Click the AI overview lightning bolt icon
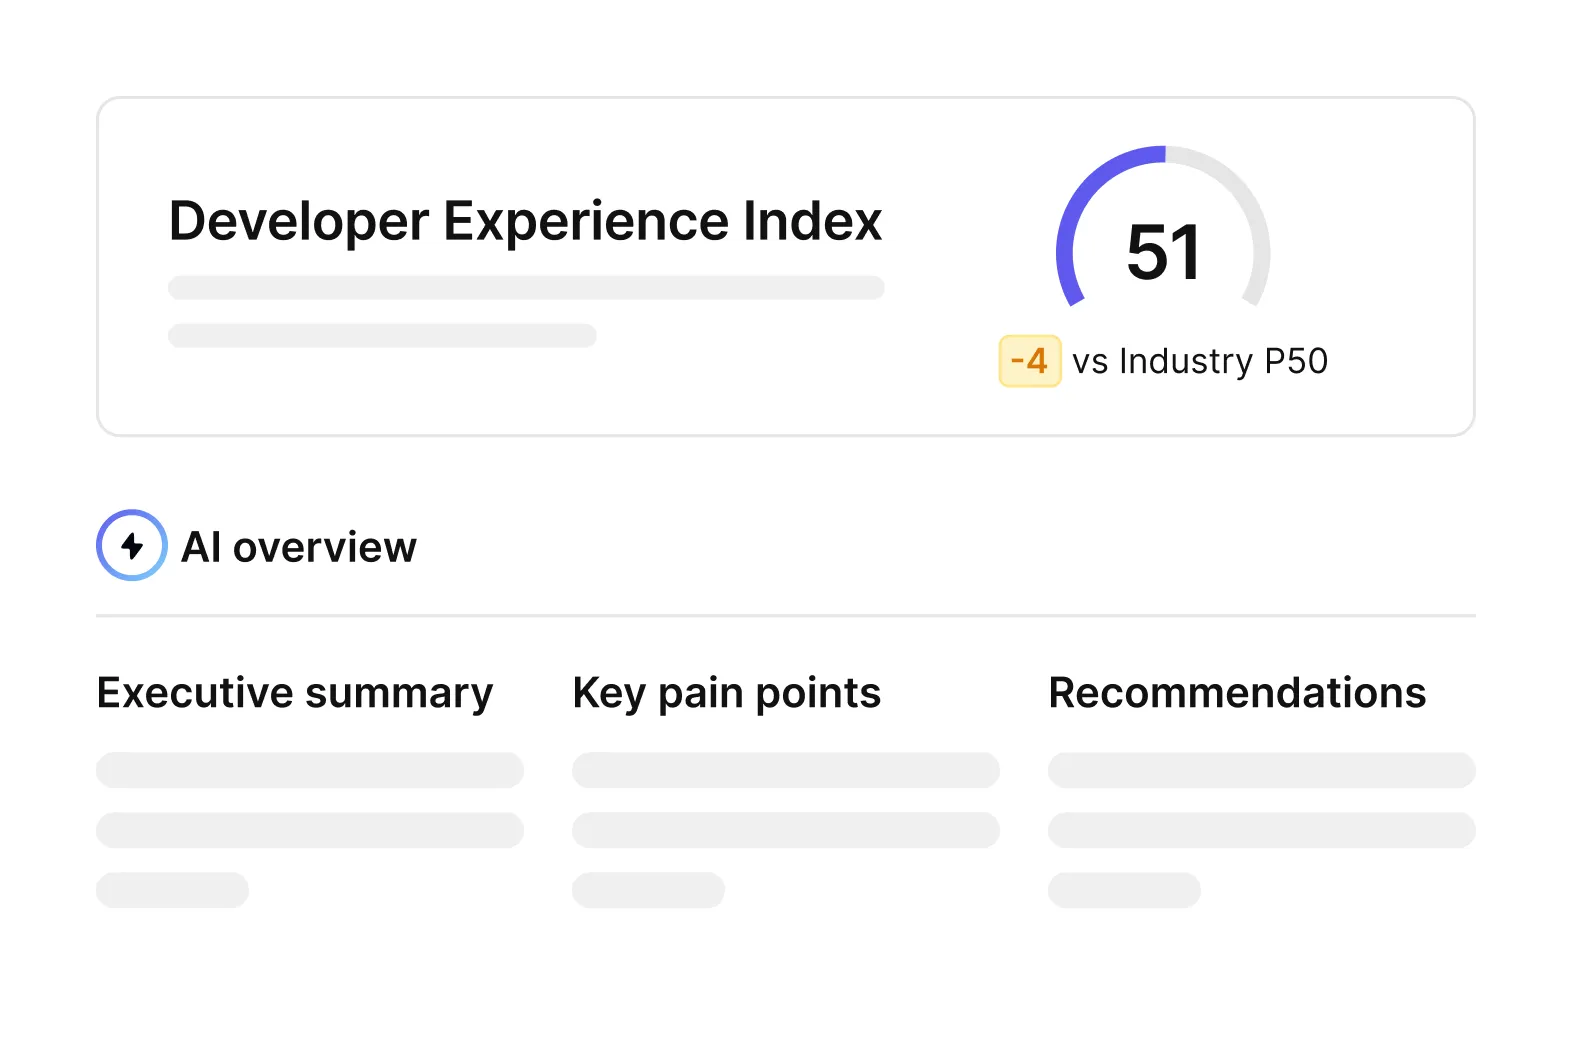The height and width of the screenshot is (1050, 1572). coord(132,545)
